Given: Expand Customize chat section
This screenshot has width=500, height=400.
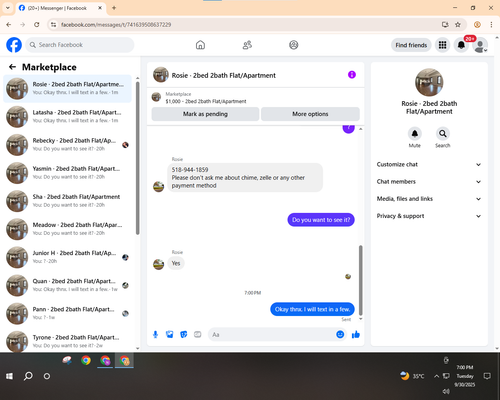Looking at the screenshot, I should click(x=429, y=164).
